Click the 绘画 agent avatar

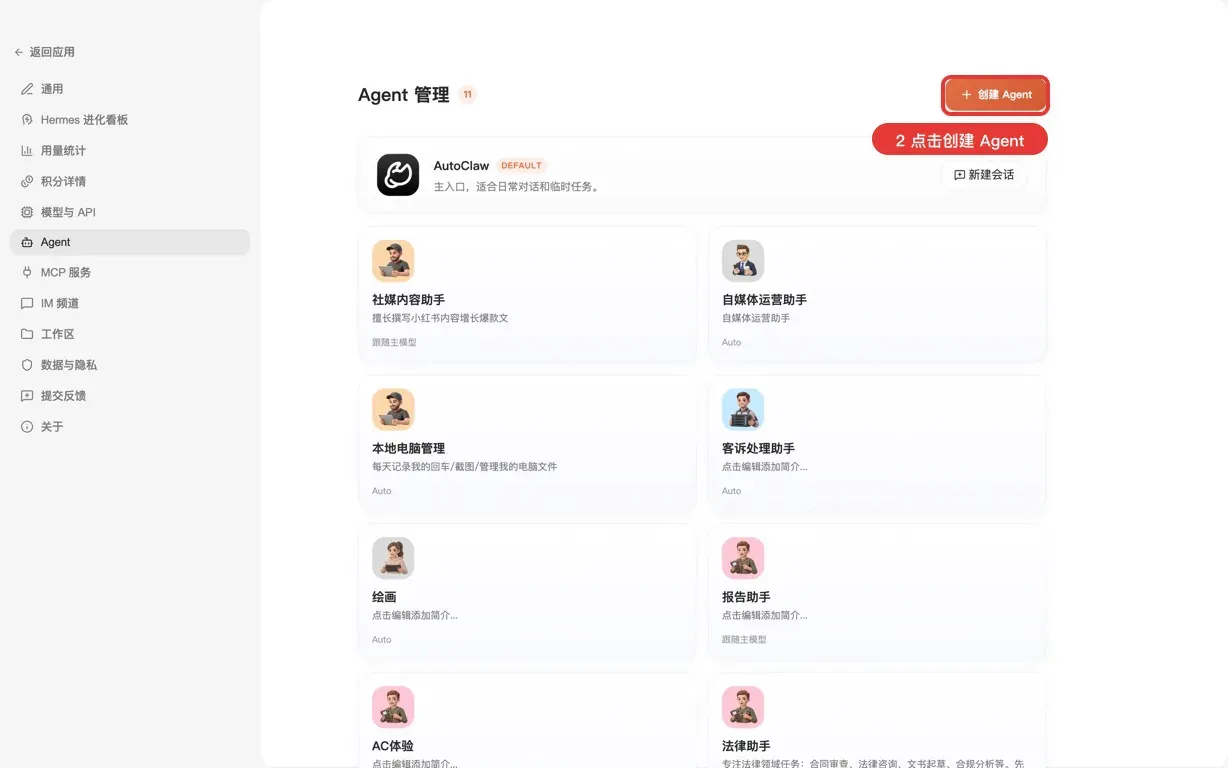pyautogui.click(x=393, y=559)
